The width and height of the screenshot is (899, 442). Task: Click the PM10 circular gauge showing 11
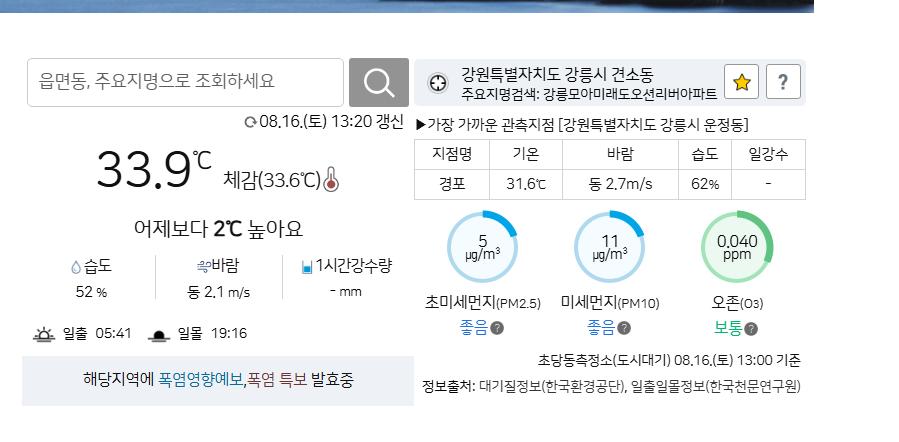coord(609,247)
